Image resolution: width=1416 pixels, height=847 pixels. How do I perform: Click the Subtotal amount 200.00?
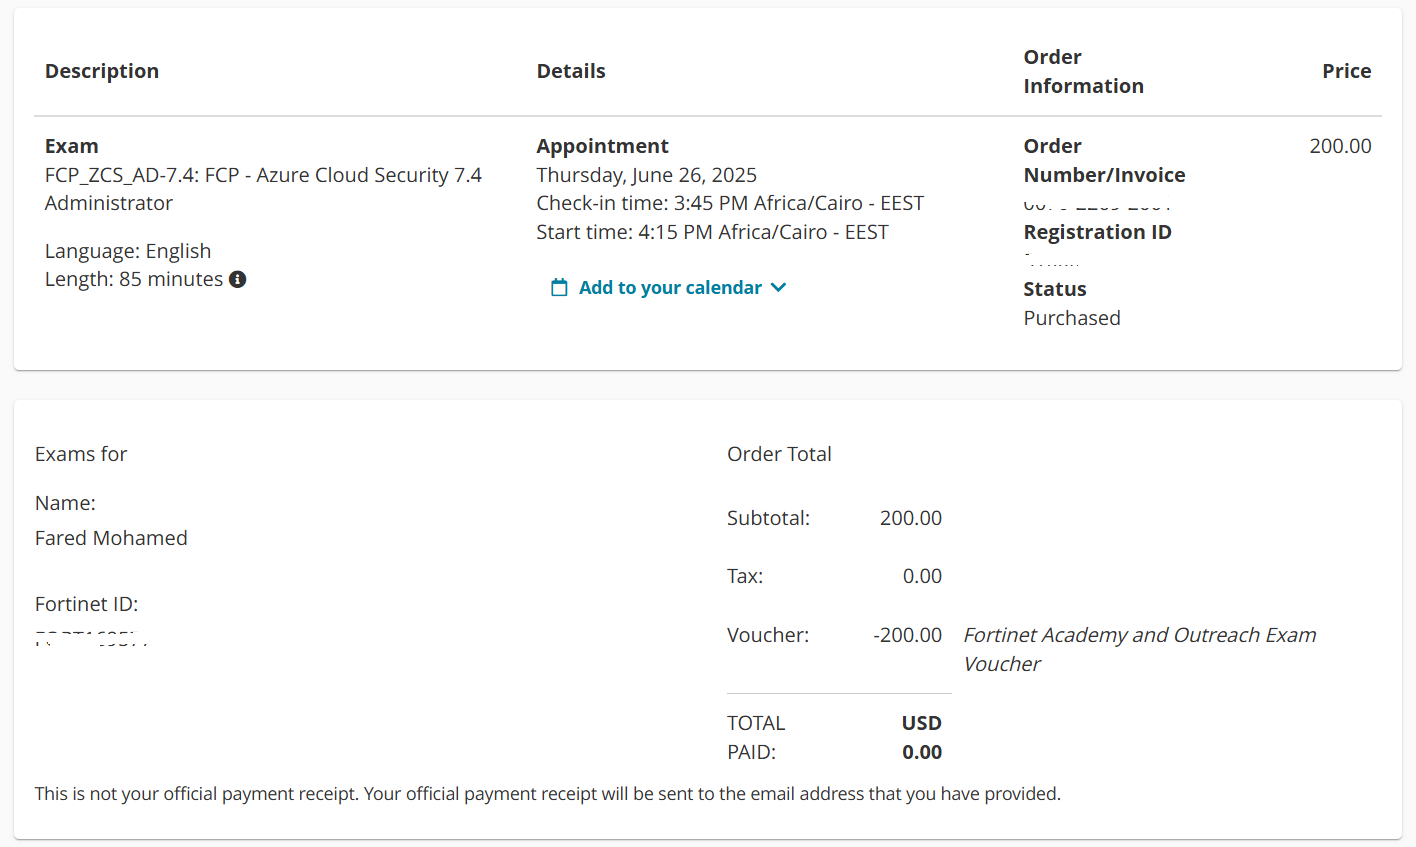coord(910,518)
